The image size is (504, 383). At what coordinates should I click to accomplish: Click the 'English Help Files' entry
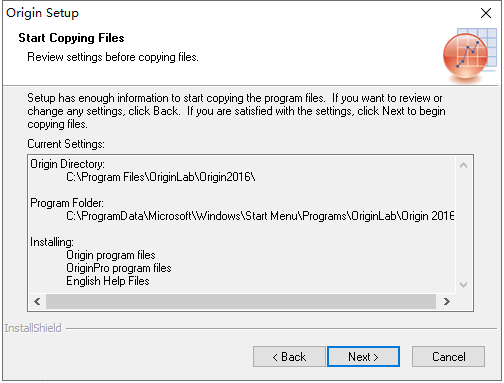click(108, 281)
